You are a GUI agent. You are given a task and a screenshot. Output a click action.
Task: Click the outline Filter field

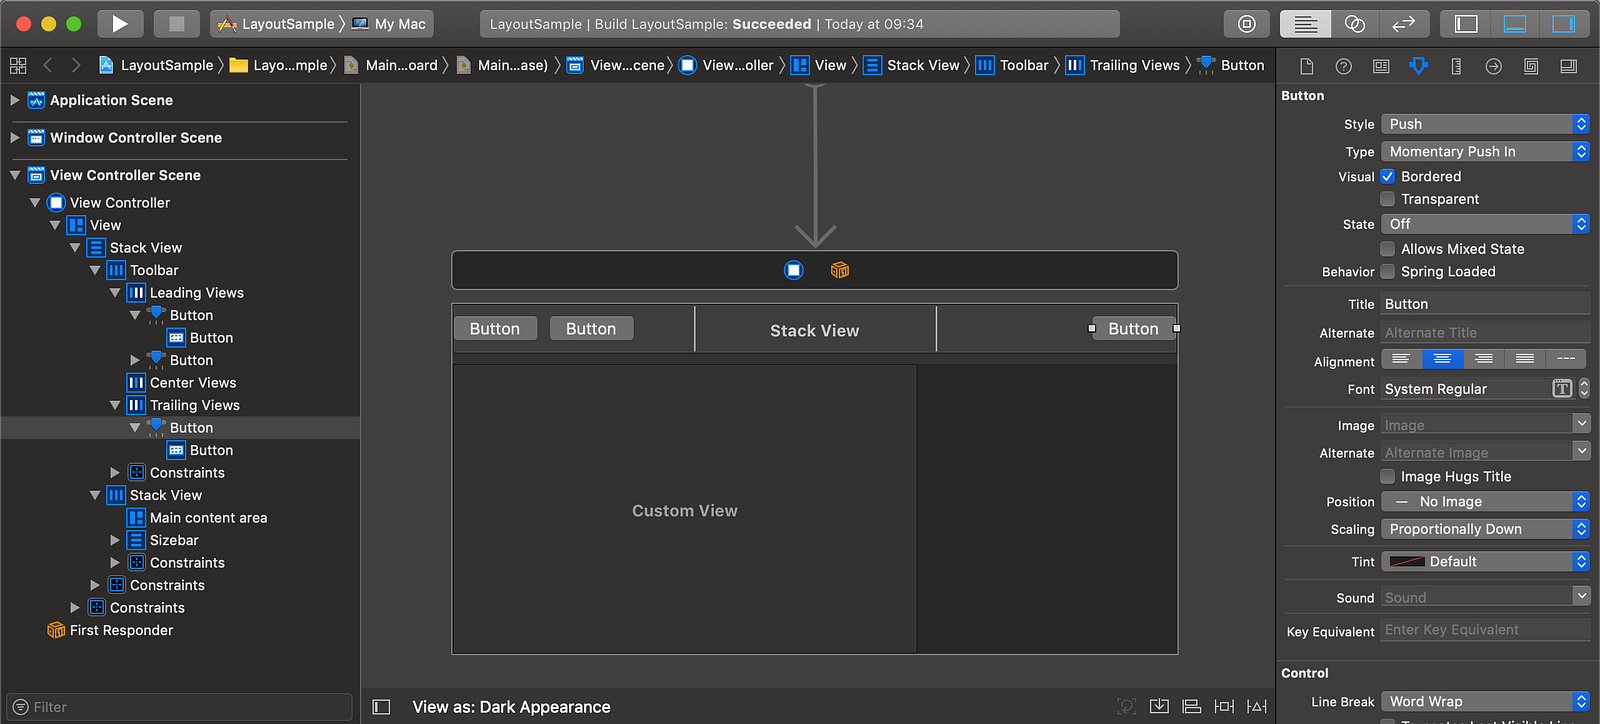179,707
